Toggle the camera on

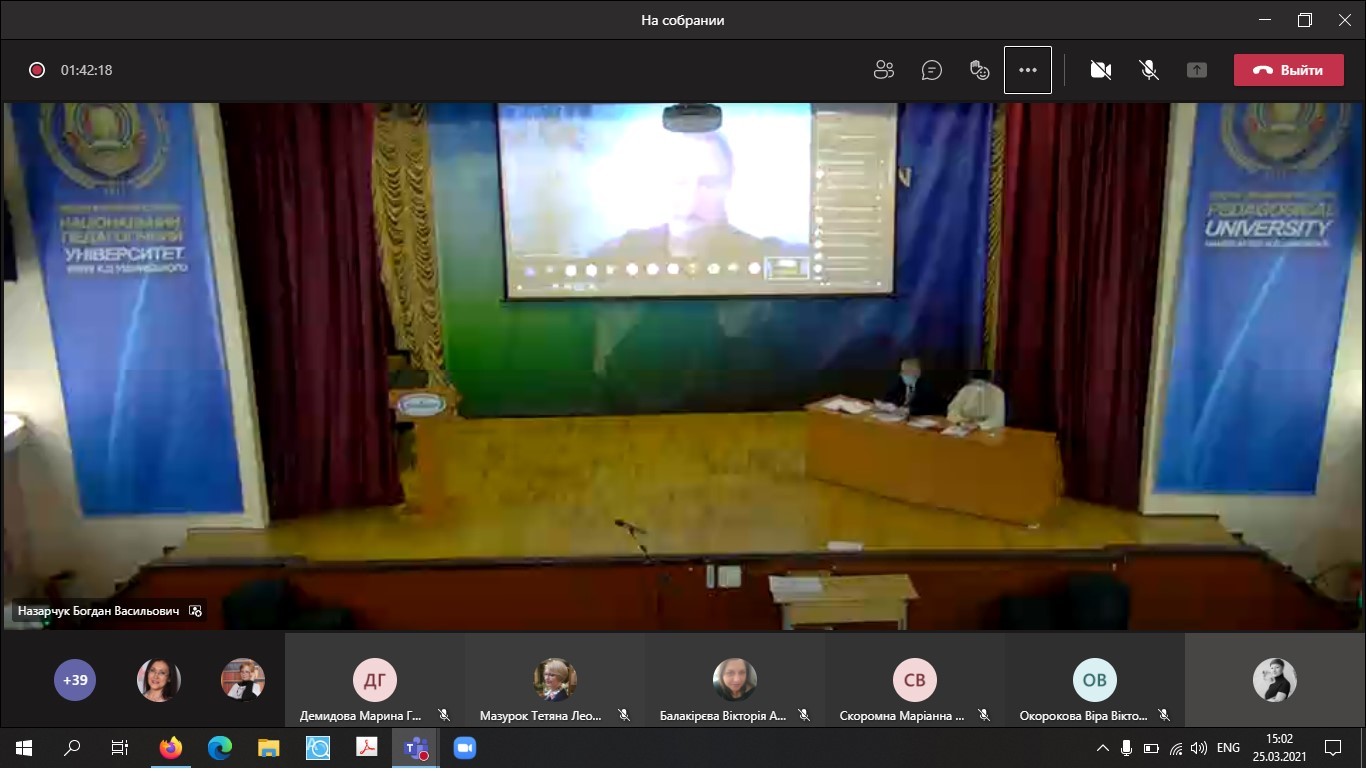(1101, 70)
